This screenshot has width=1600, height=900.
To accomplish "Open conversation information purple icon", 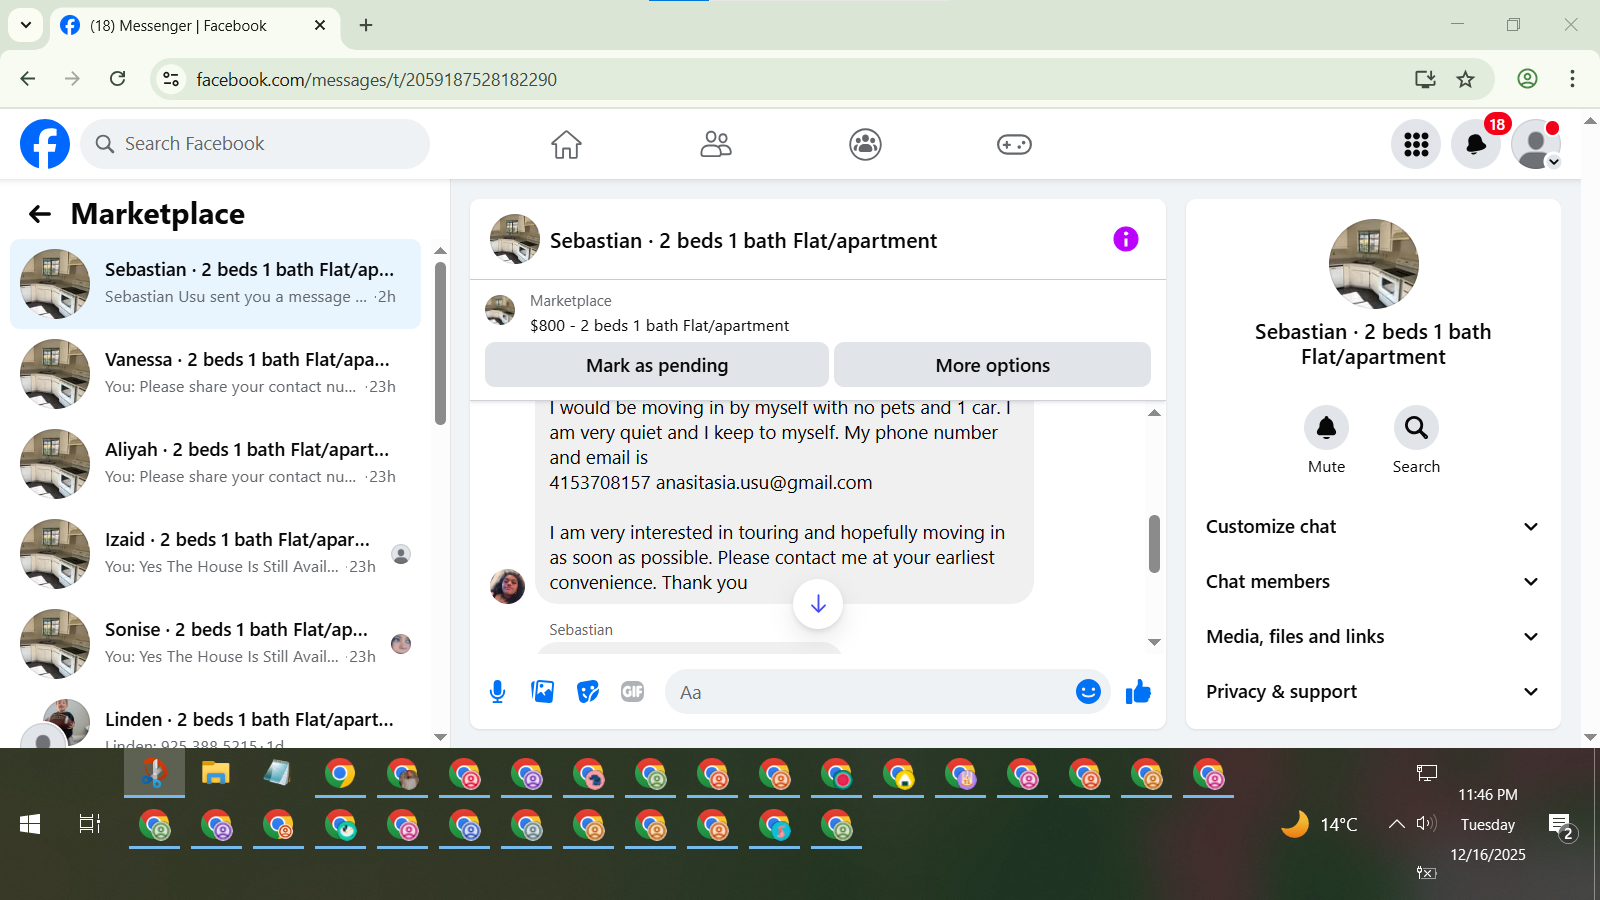I will pyautogui.click(x=1126, y=239).
